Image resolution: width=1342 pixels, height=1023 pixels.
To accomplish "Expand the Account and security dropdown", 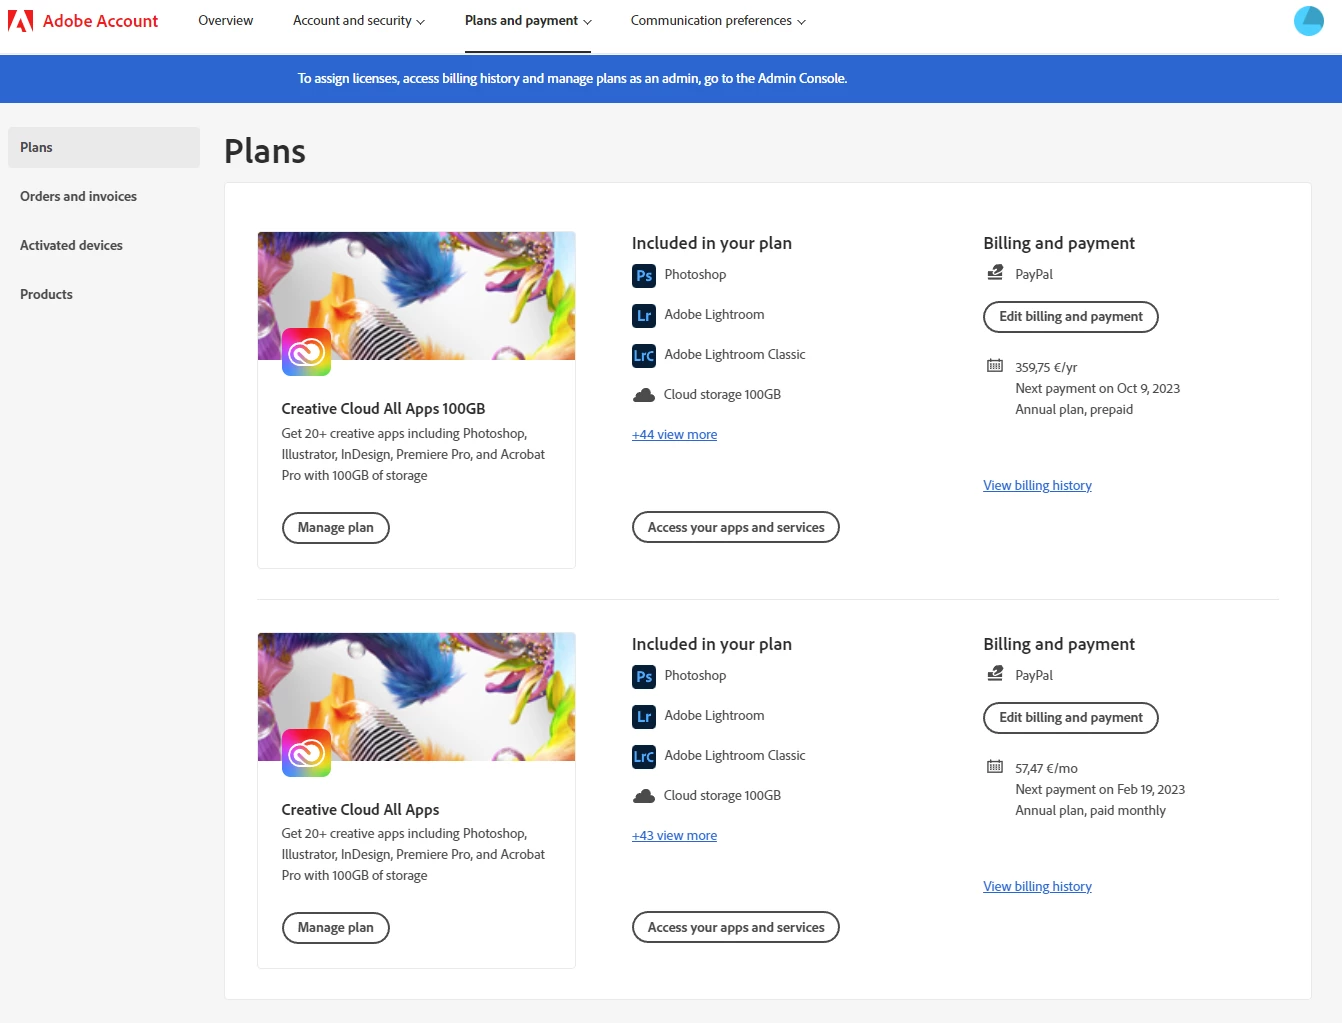I will pyautogui.click(x=358, y=20).
